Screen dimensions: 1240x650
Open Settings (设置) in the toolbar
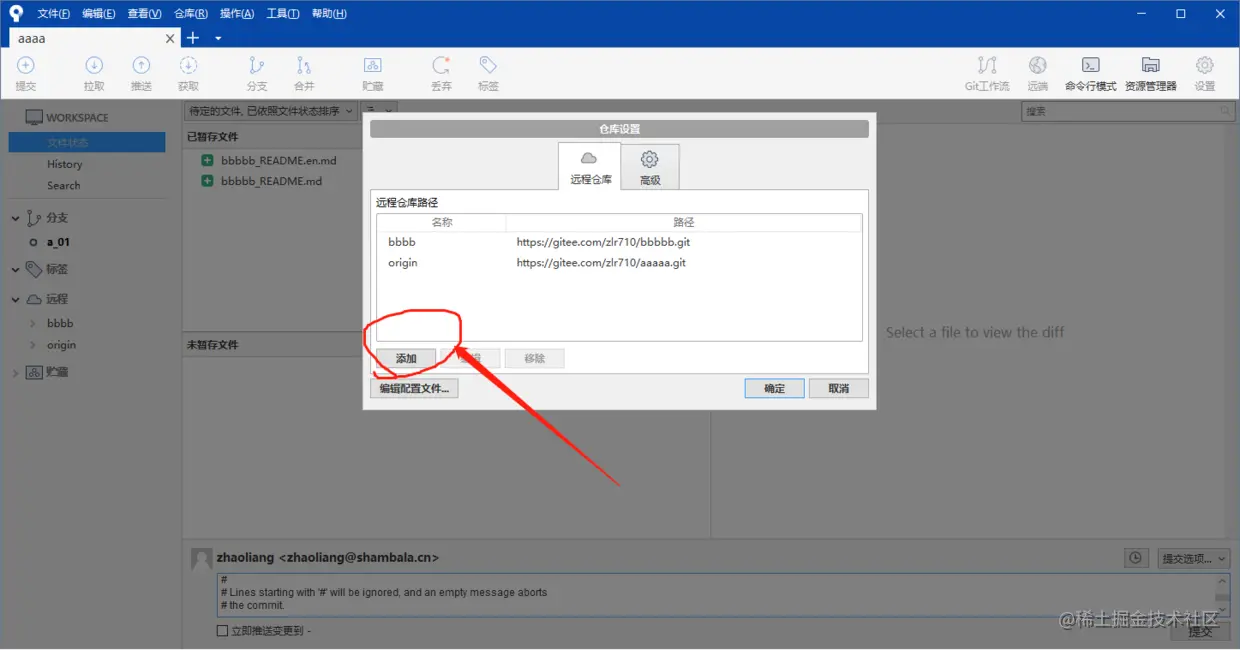pyautogui.click(x=1205, y=74)
